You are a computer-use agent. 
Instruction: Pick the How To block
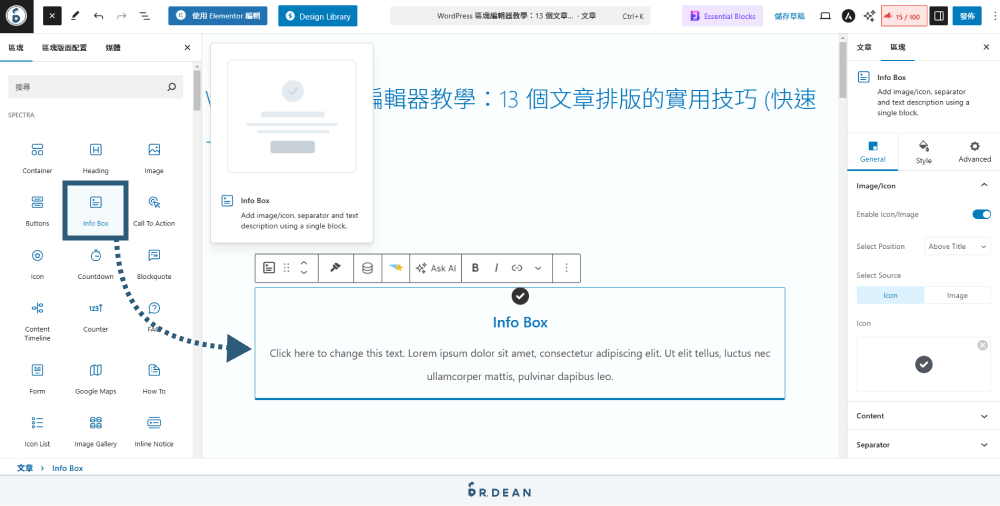pyautogui.click(x=154, y=379)
